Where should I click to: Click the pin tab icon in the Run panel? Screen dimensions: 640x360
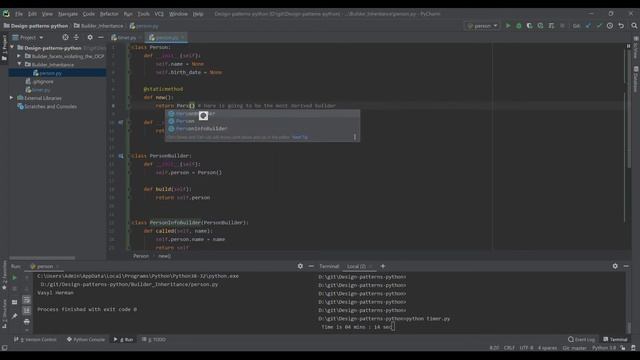coord(14,316)
